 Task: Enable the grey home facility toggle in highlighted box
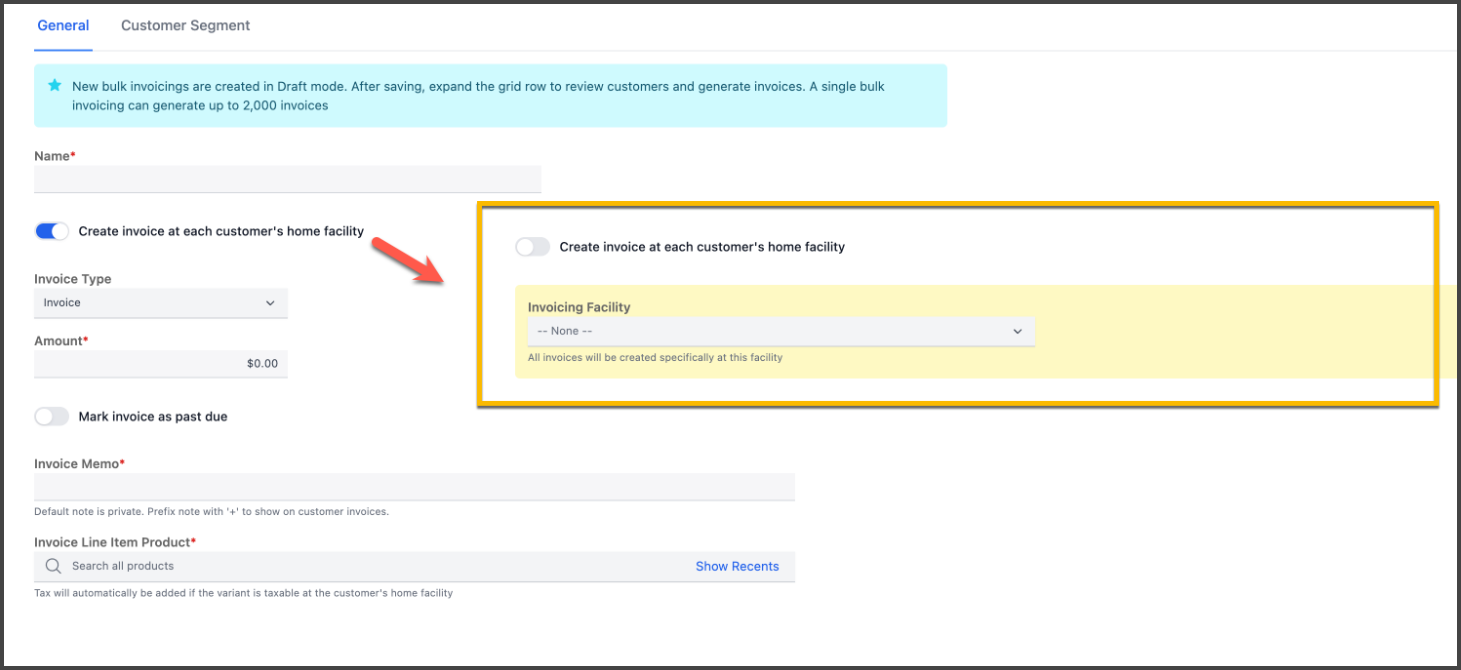pyautogui.click(x=532, y=247)
